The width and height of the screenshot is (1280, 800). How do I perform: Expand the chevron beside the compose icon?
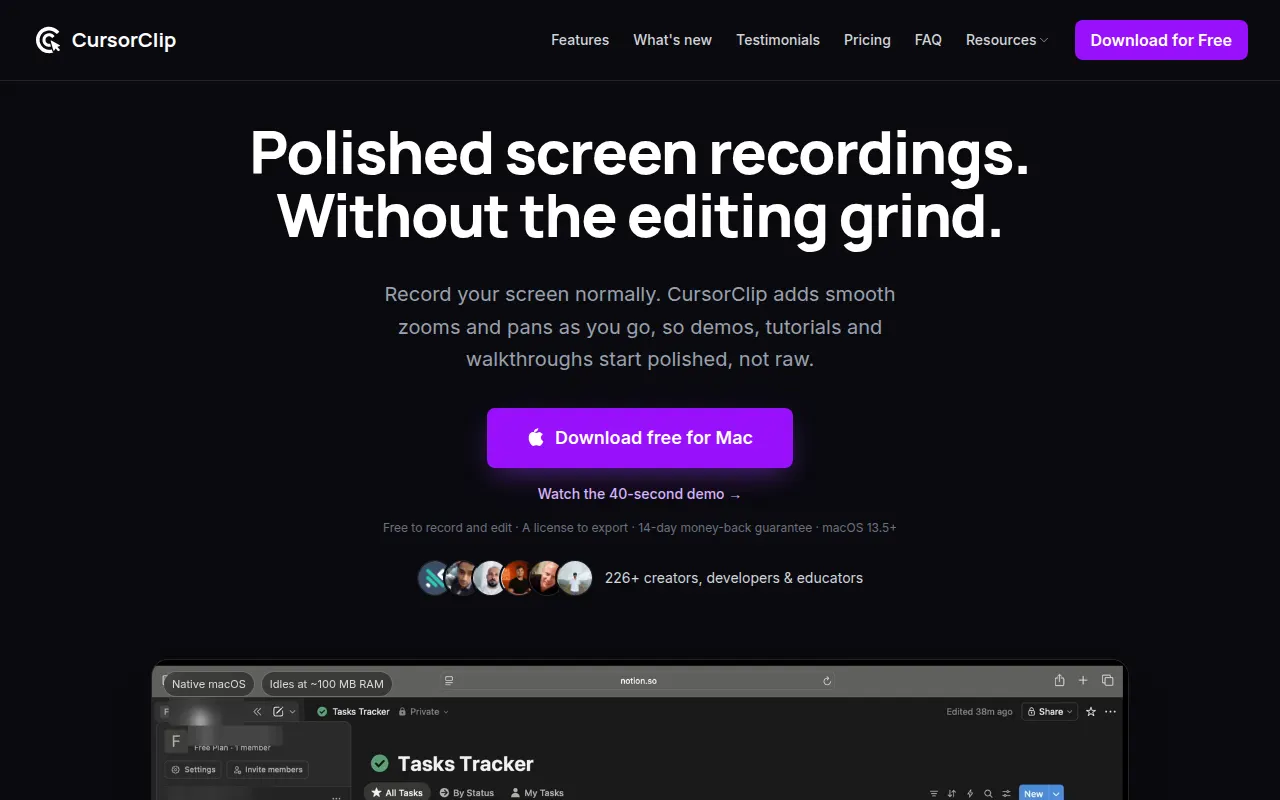click(x=292, y=711)
